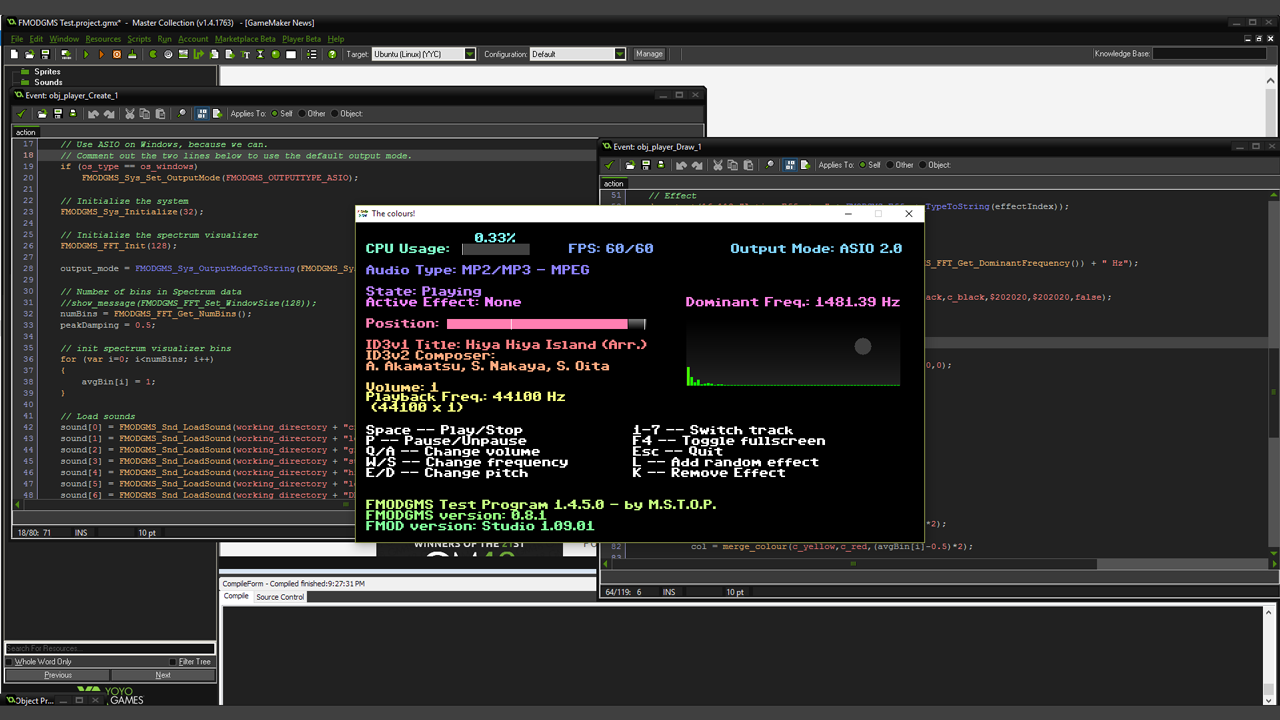Switch to the Compile tab
Screen dimensions: 1280x720
236,597
